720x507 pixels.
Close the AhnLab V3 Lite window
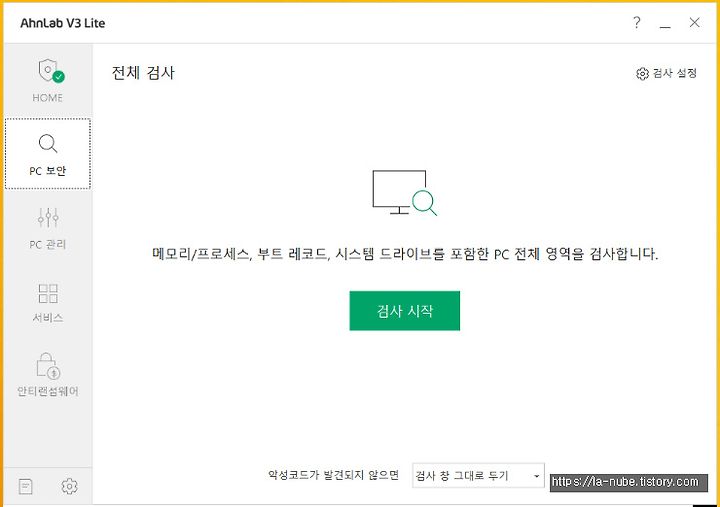coord(694,23)
